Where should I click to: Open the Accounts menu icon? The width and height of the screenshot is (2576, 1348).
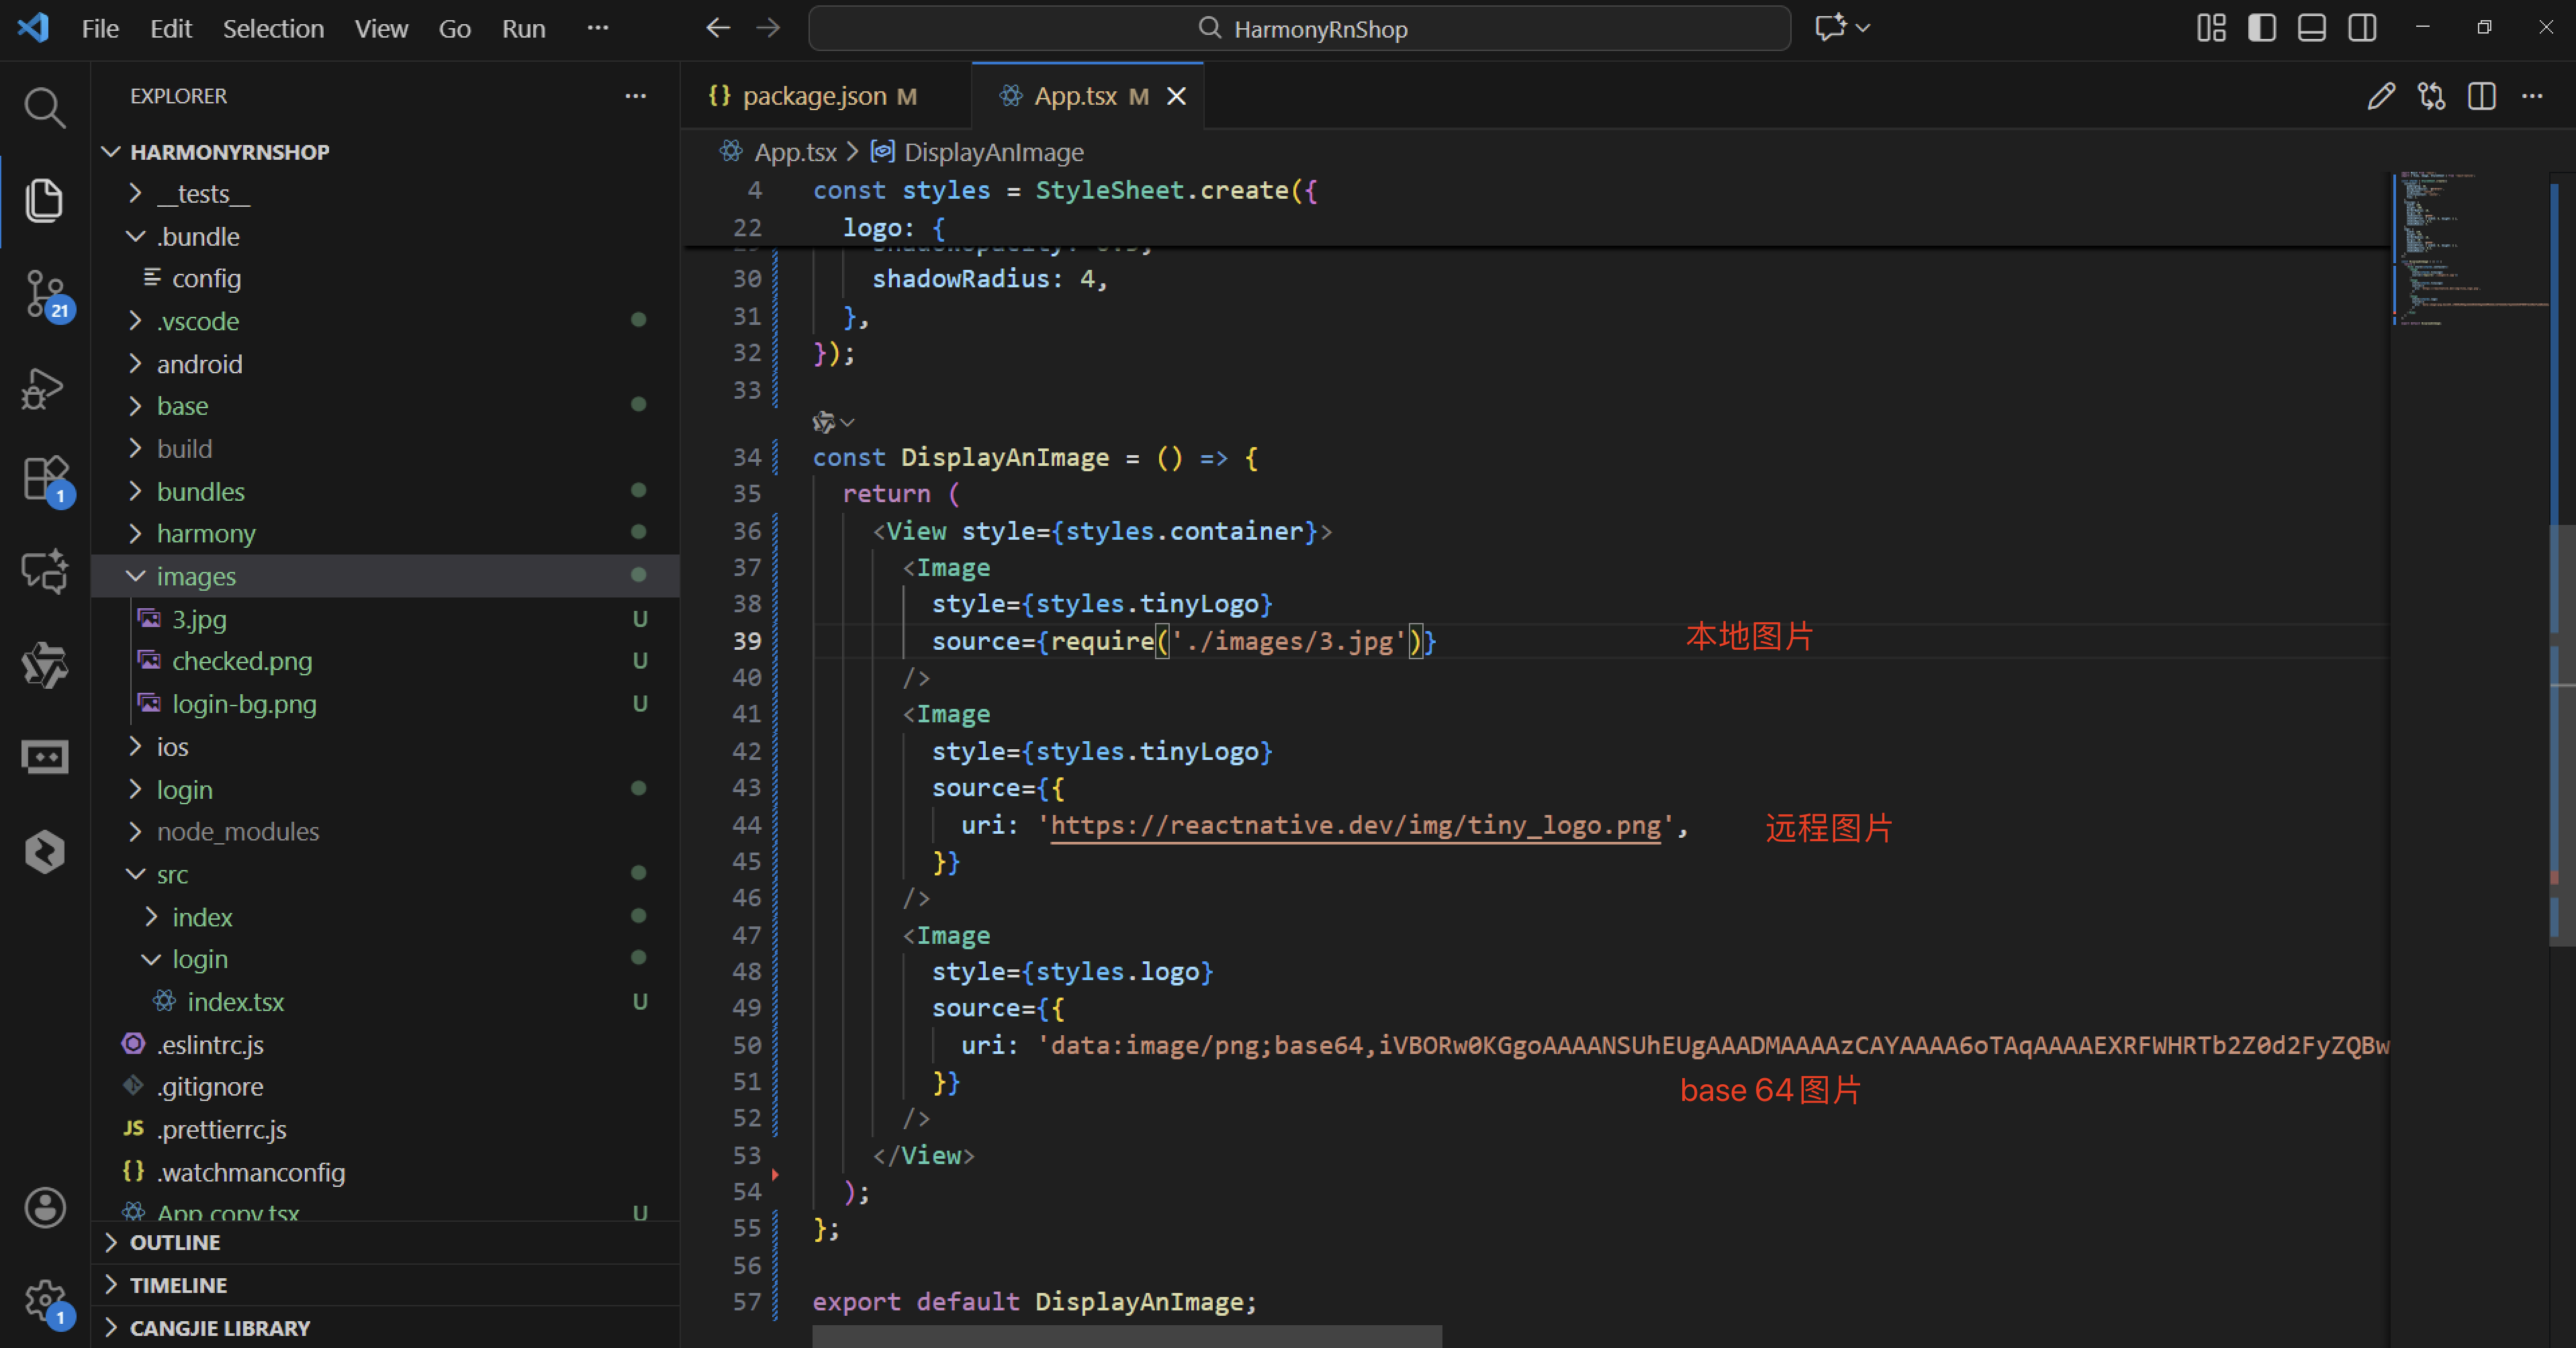click(x=44, y=1208)
